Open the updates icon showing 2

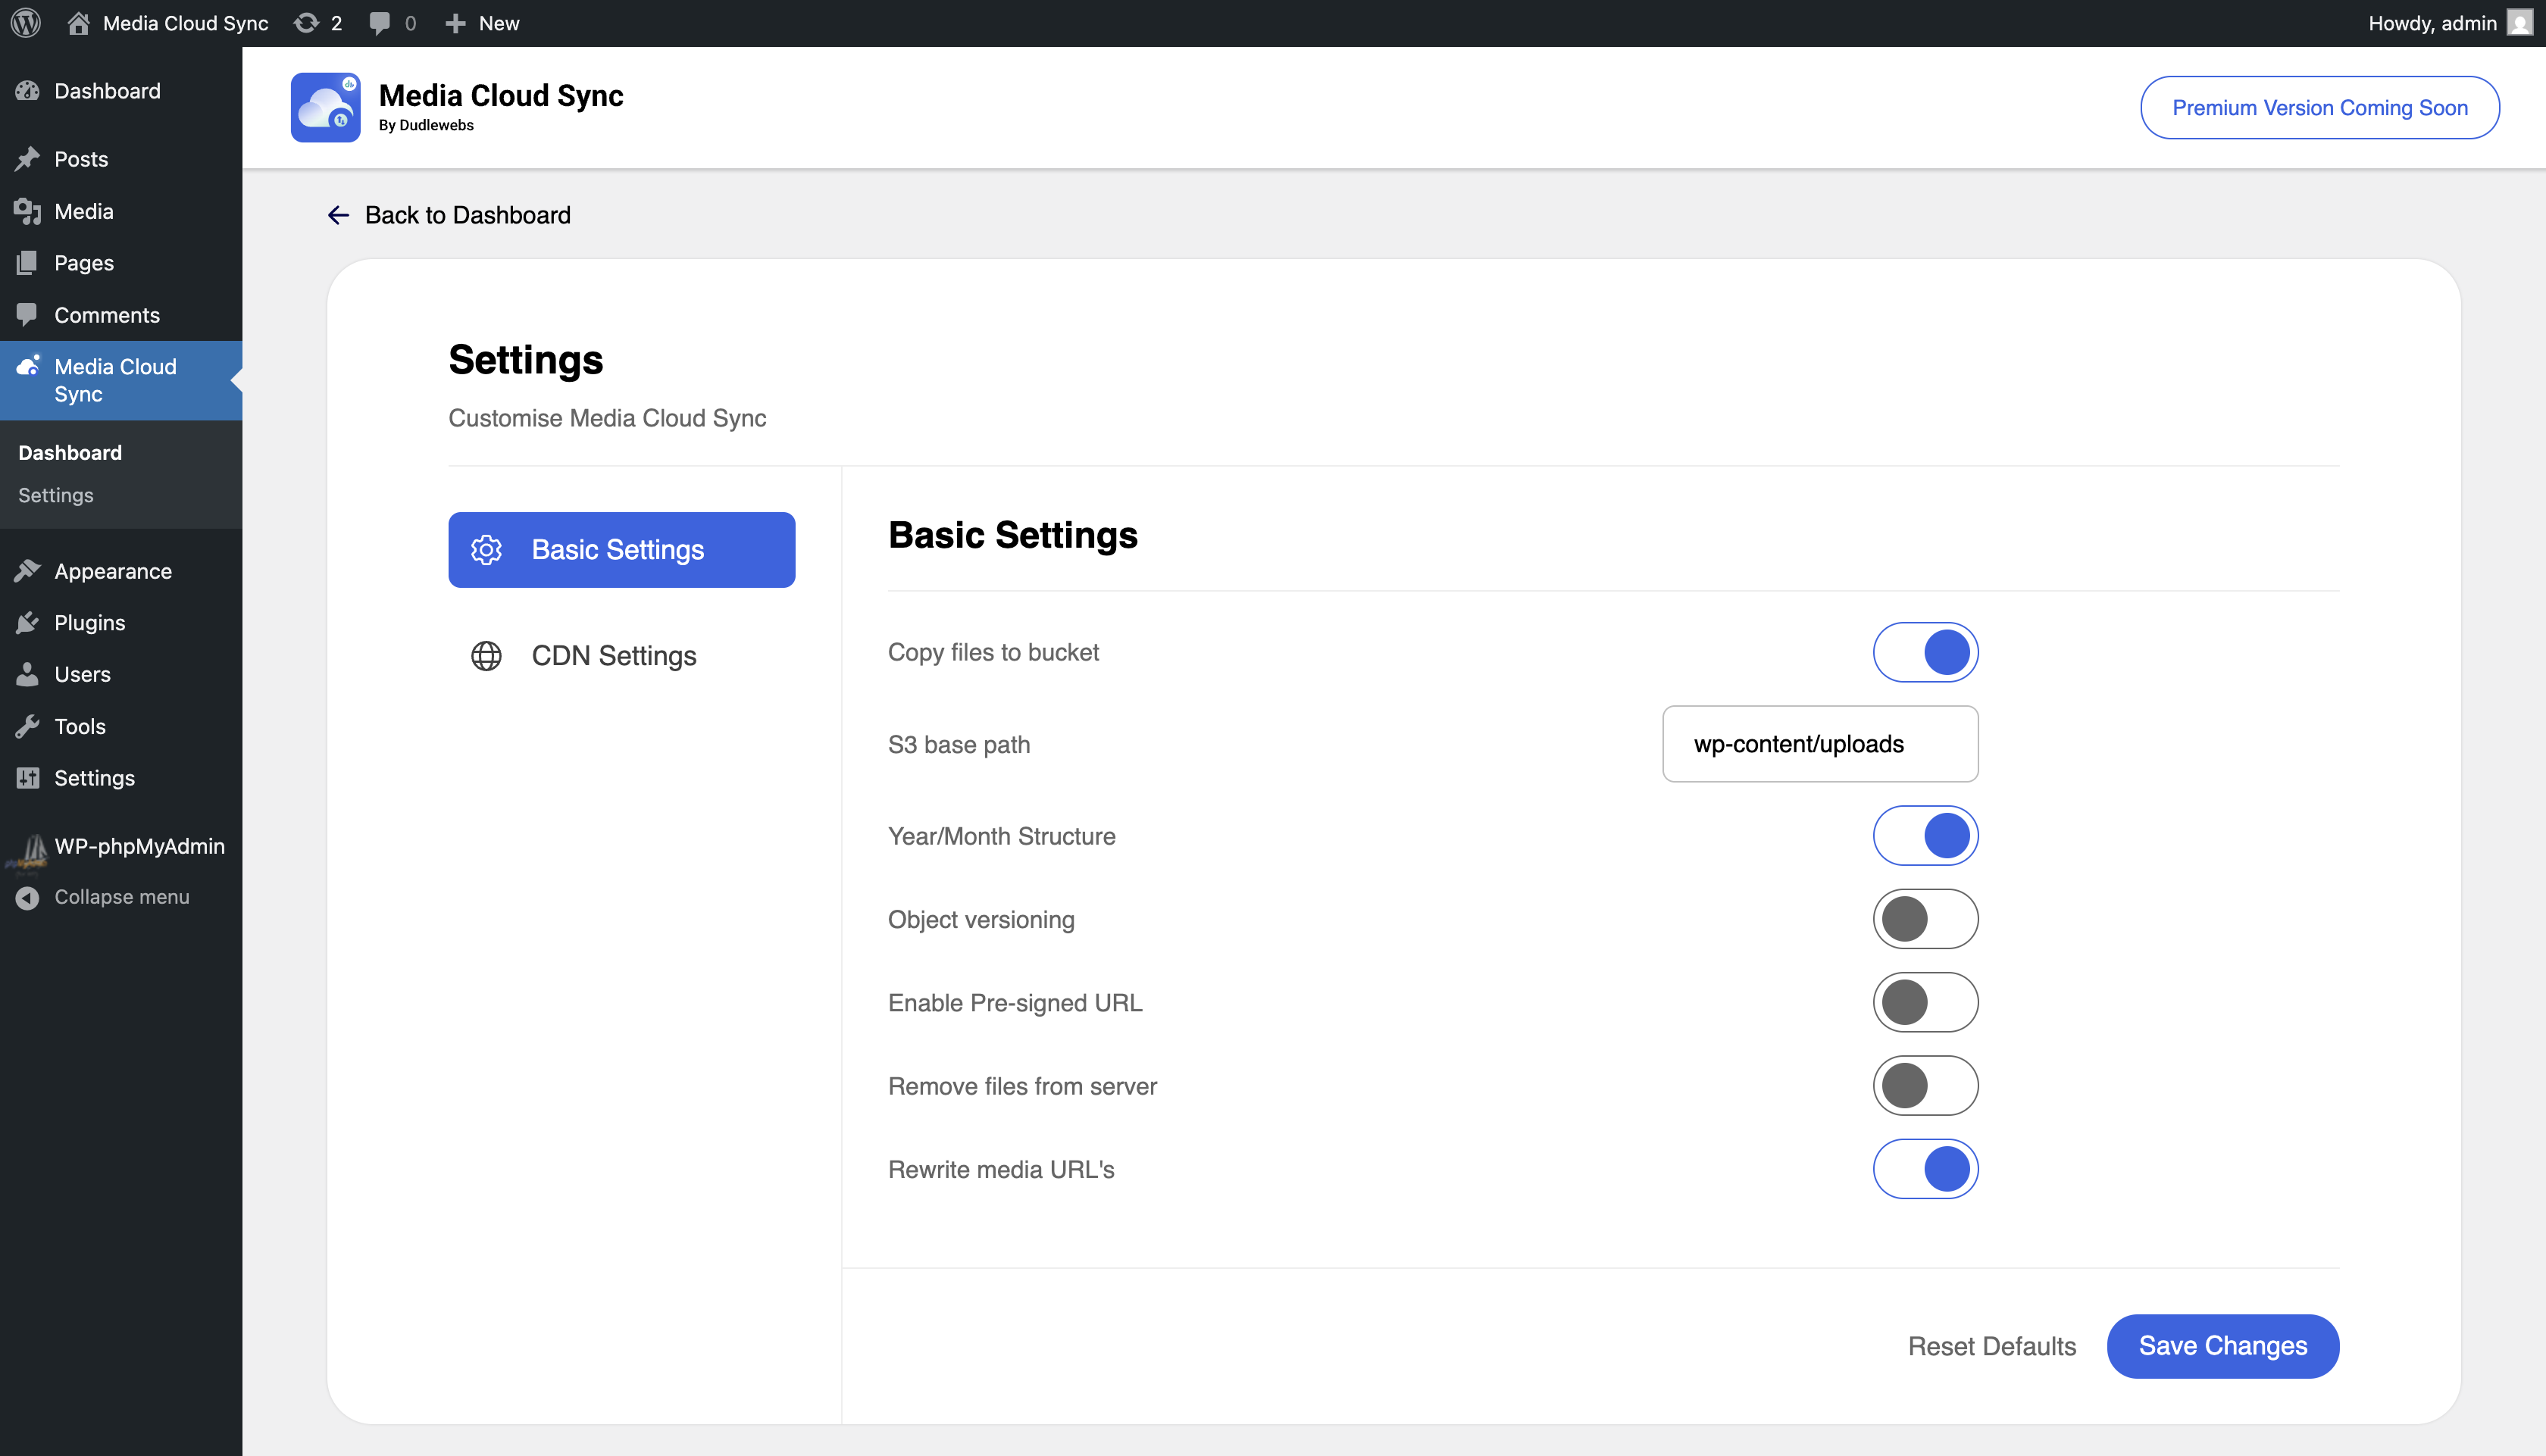306,23
